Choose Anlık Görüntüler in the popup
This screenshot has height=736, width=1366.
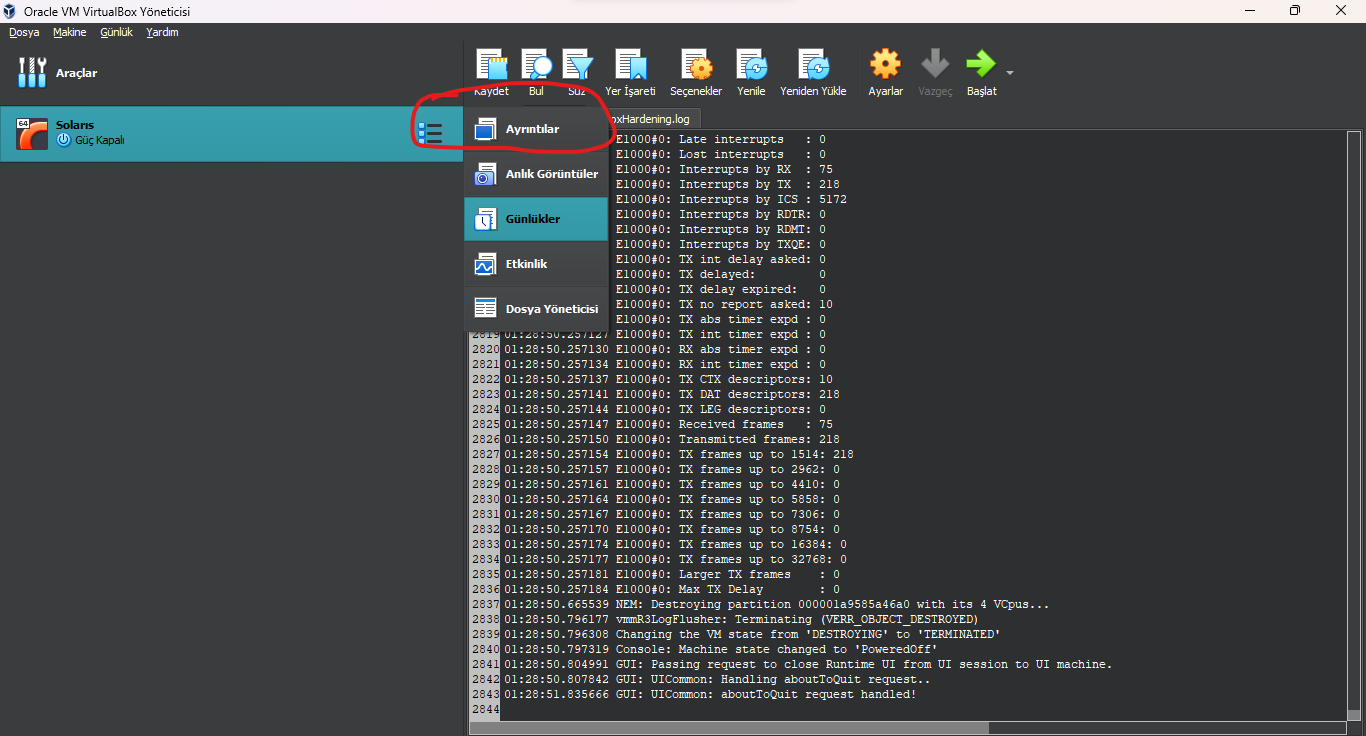point(536,174)
